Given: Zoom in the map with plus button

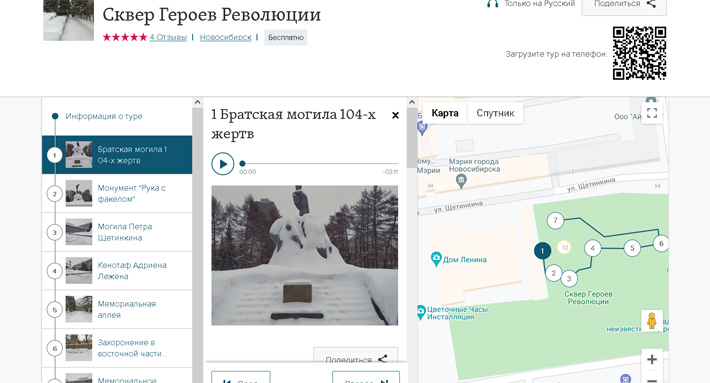Looking at the screenshot, I should [652, 359].
